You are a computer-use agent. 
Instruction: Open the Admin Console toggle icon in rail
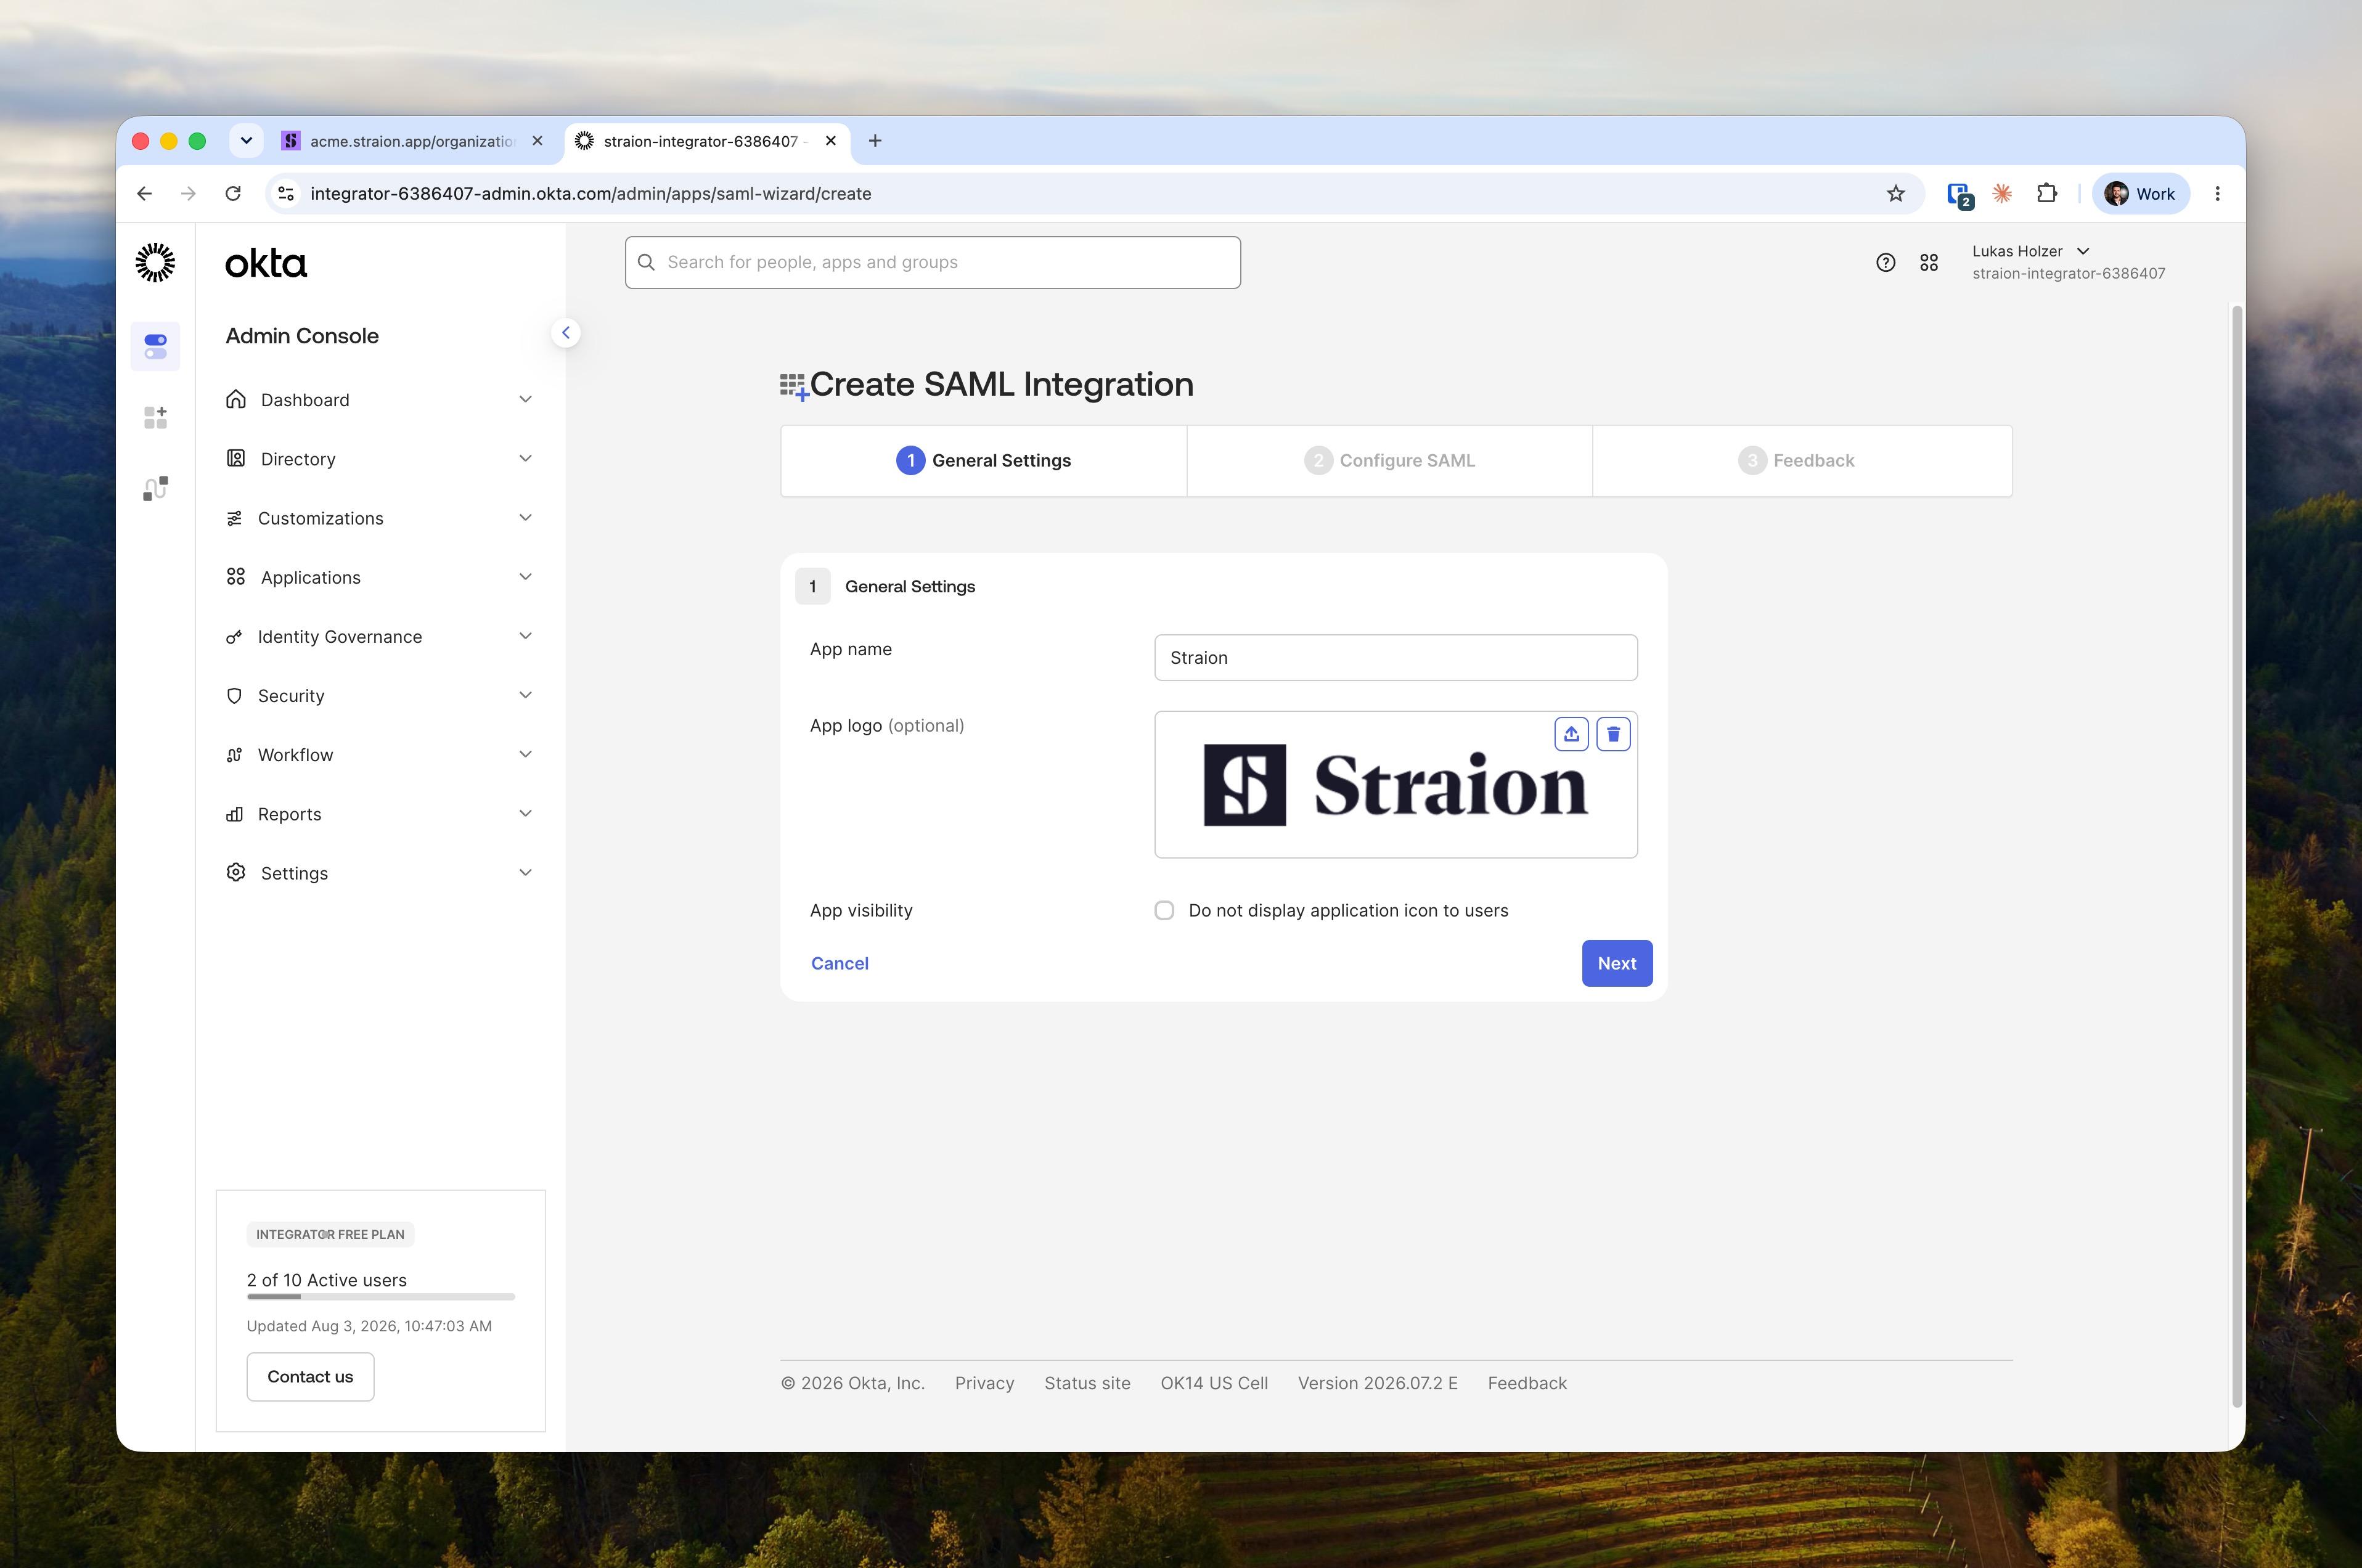click(155, 346)
